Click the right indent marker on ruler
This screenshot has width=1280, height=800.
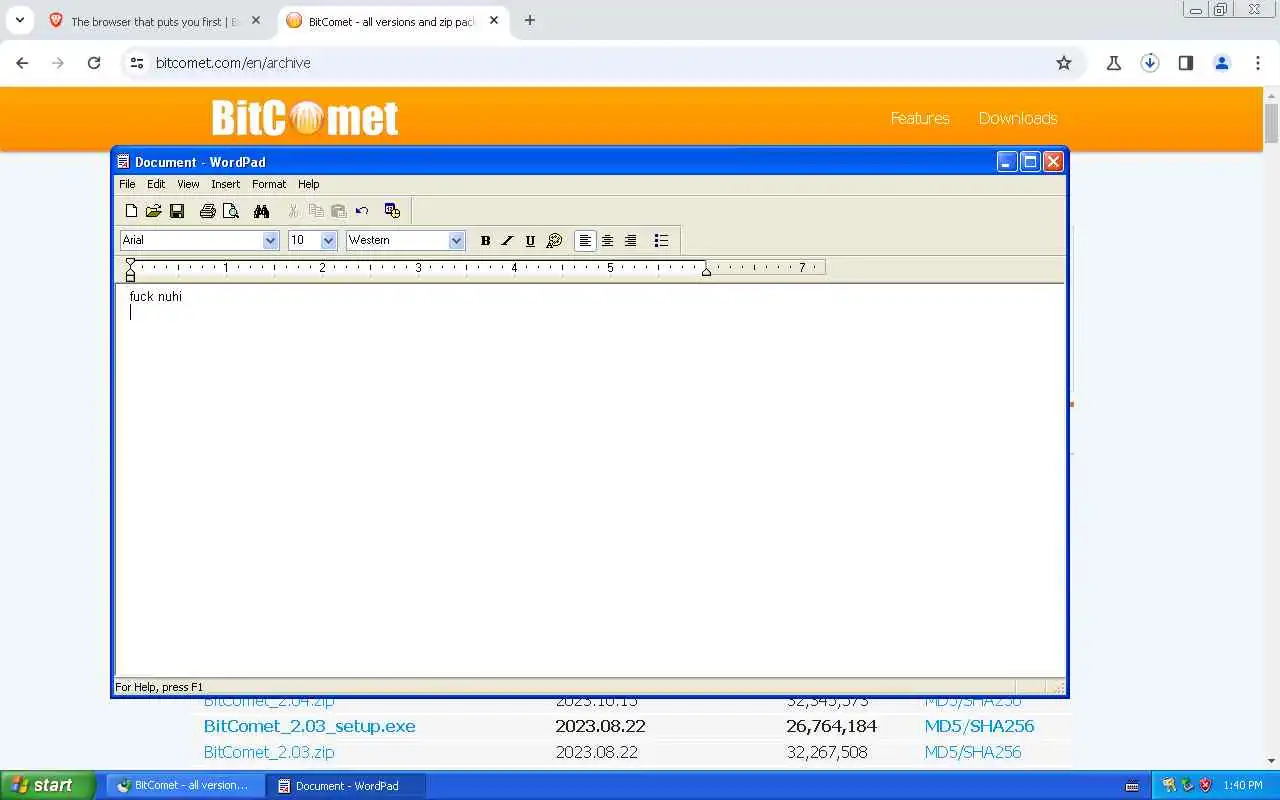[706, 271]
